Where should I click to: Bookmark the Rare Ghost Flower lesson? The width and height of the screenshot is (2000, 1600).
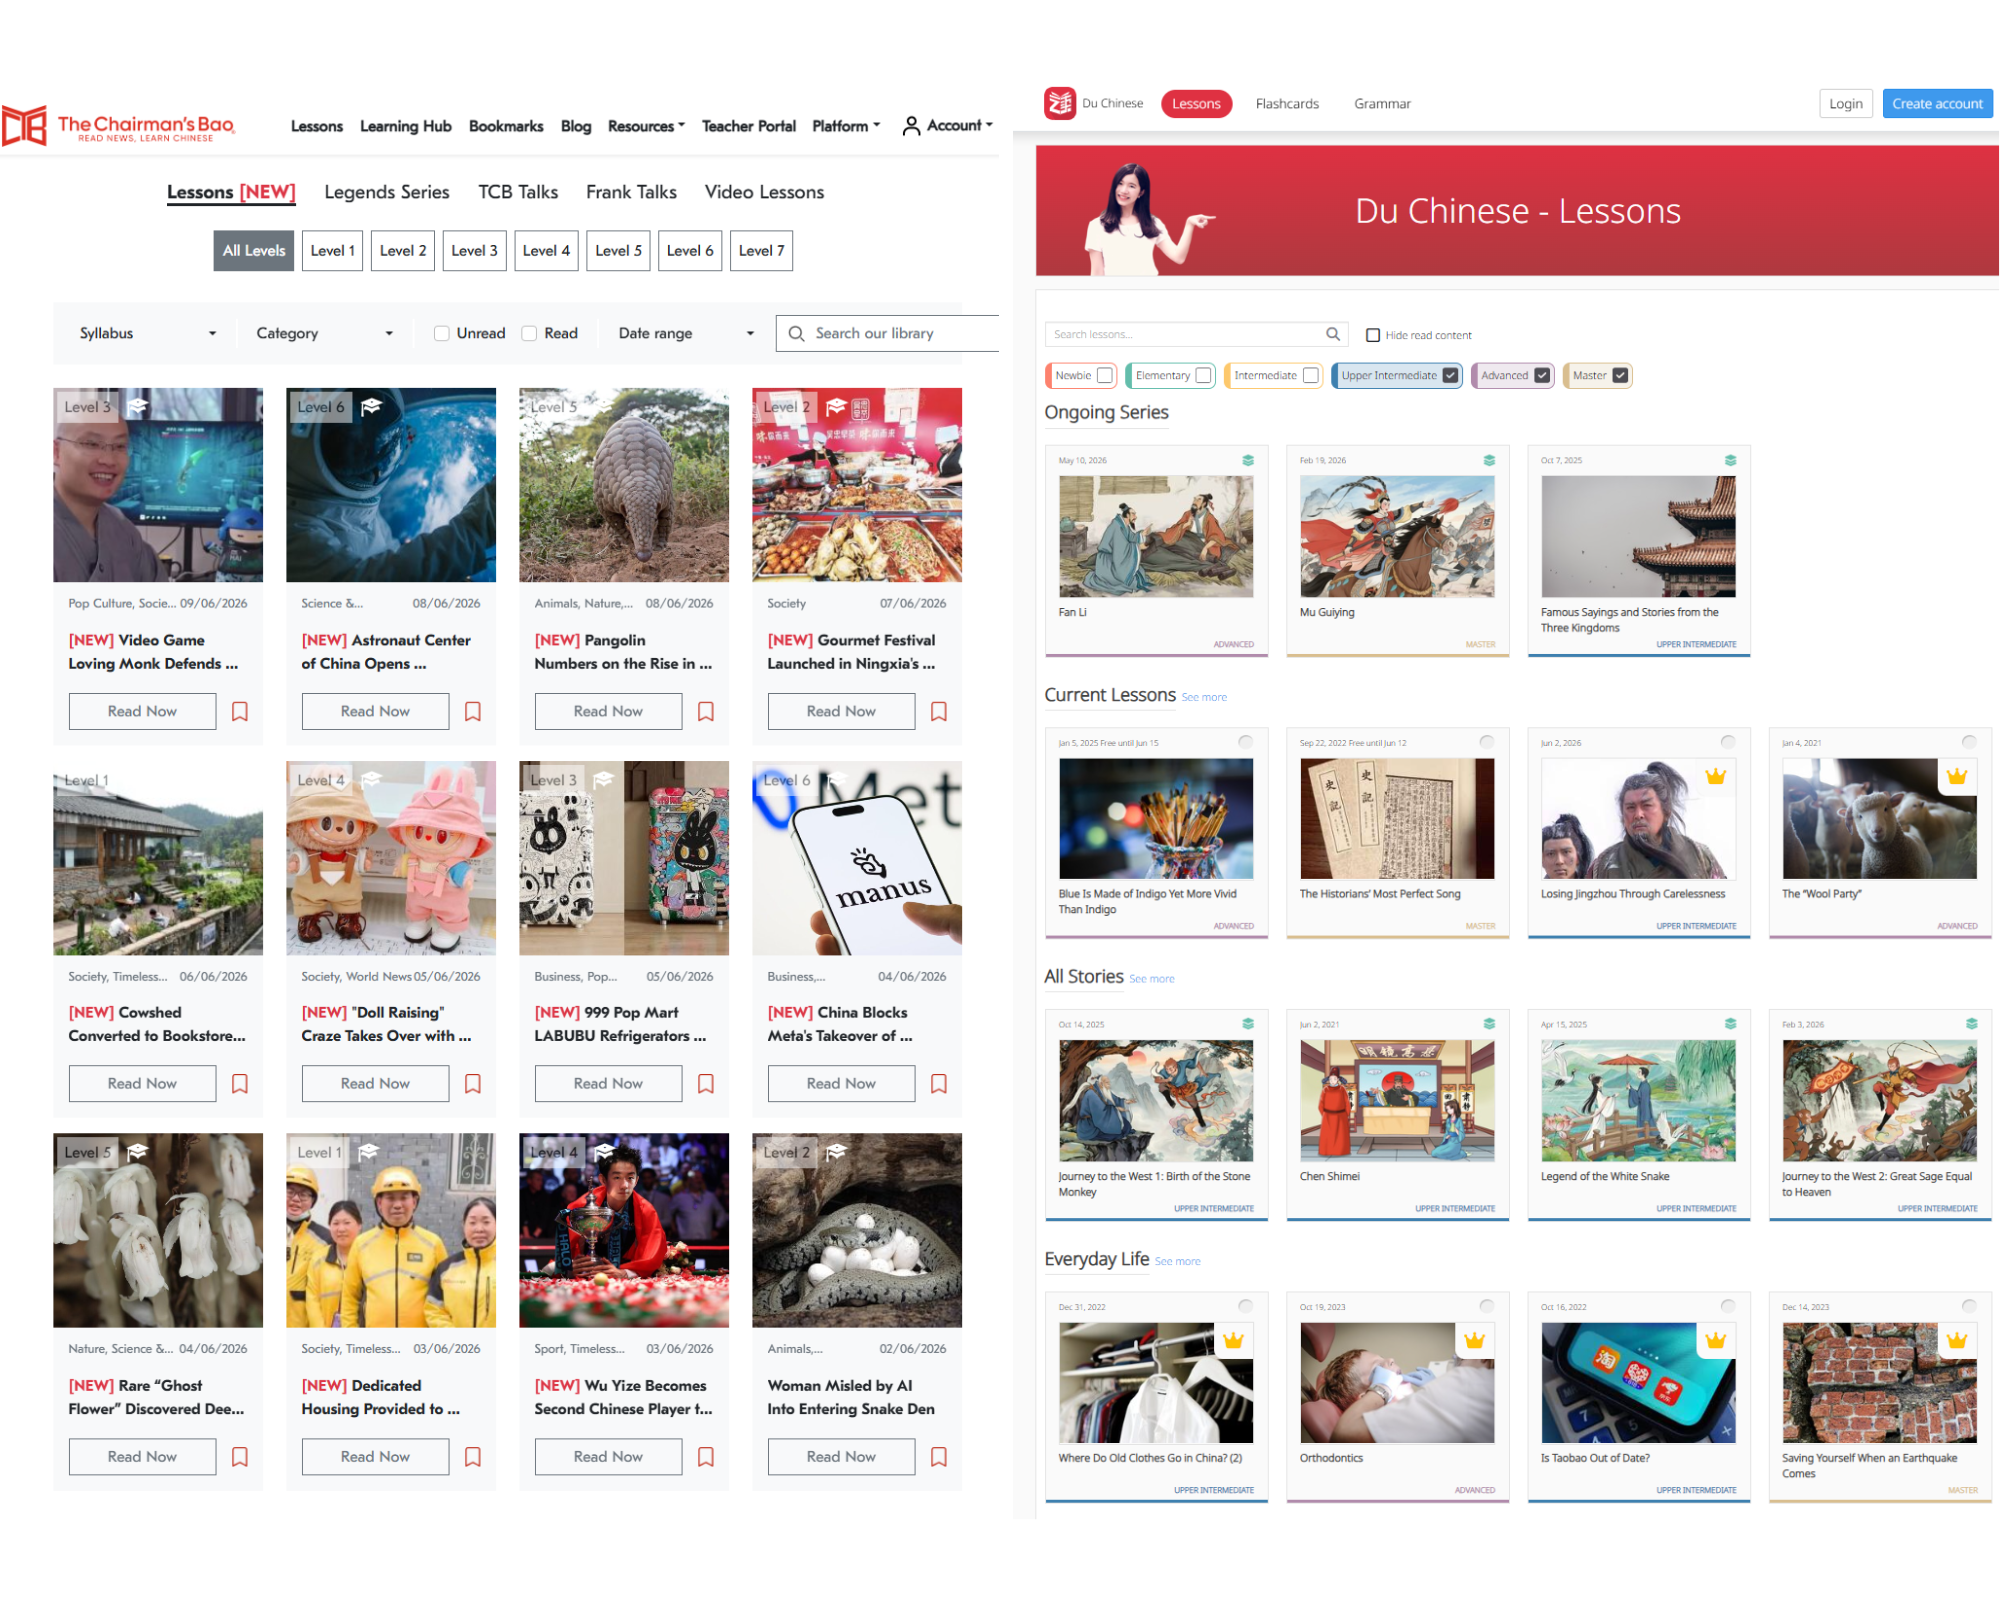240,1457
